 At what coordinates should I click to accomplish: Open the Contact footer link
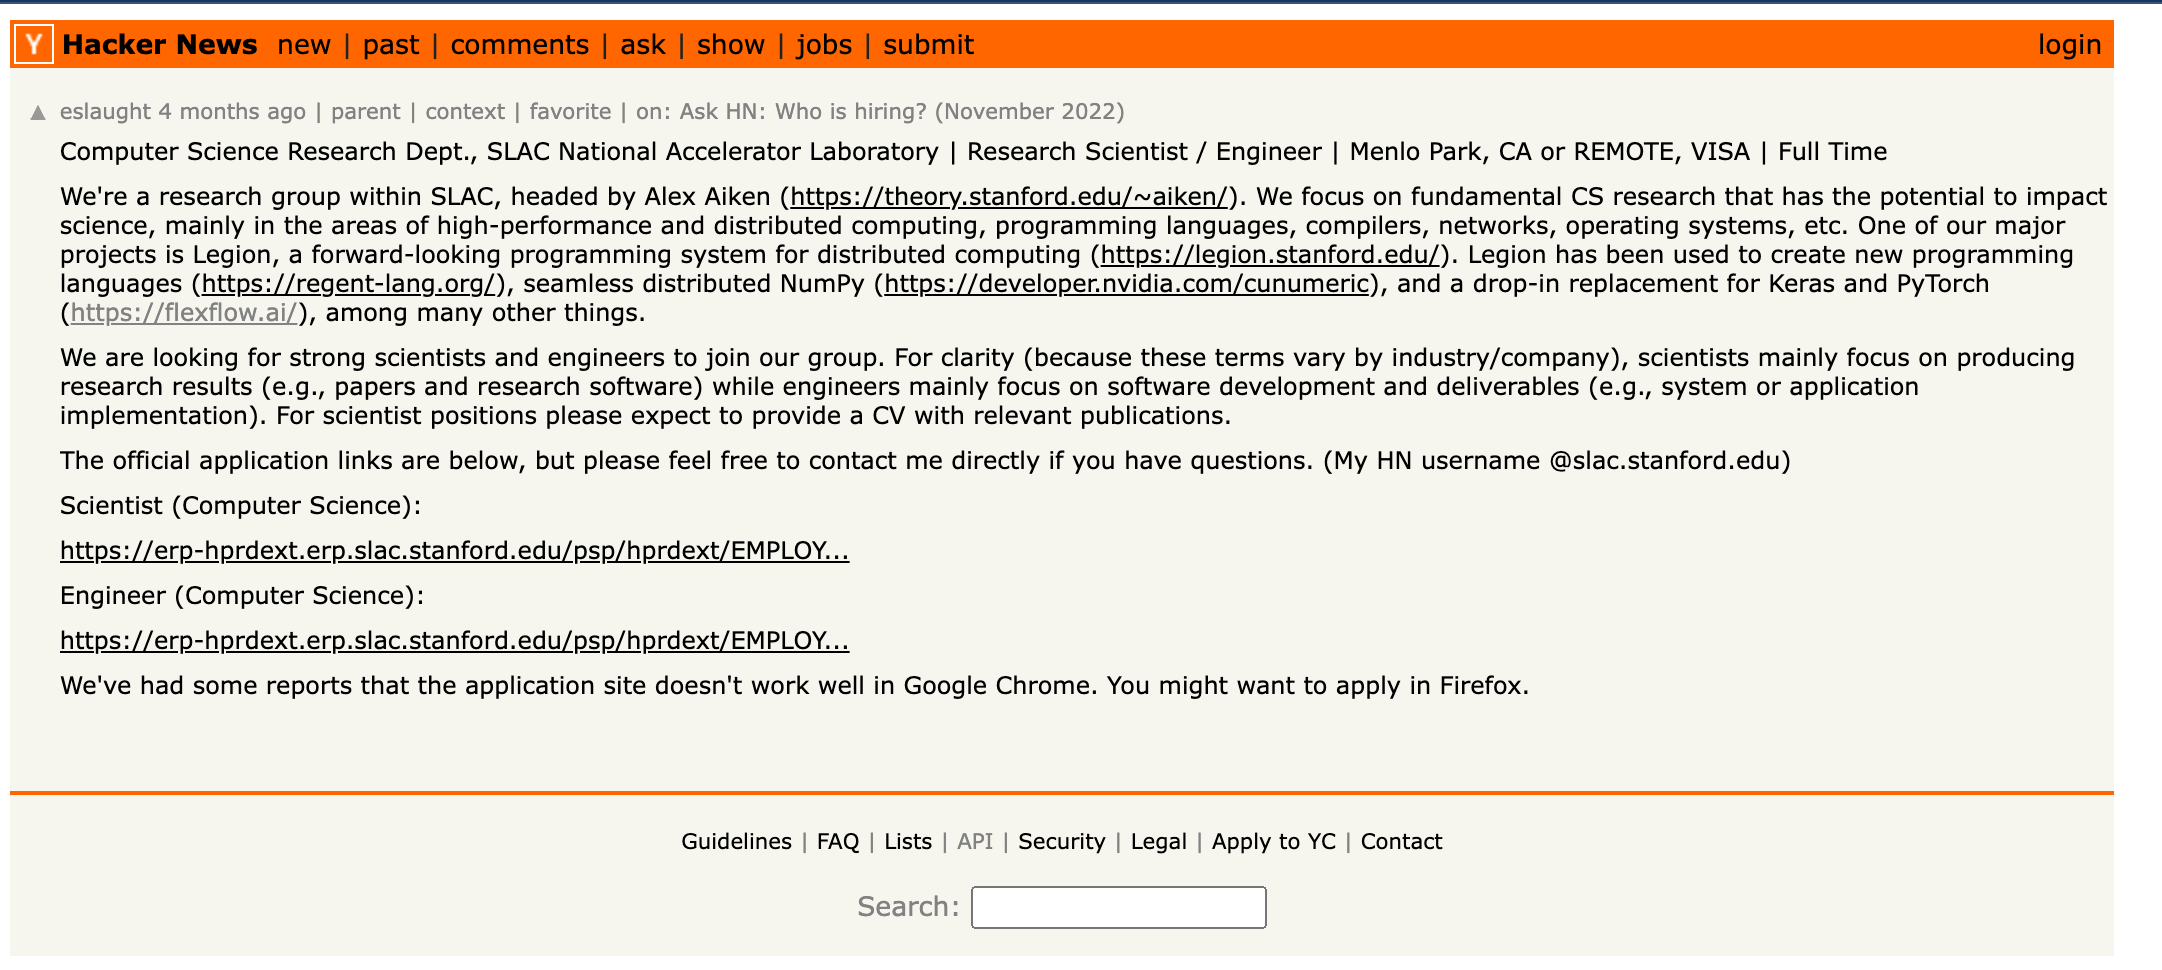point(1401,842)
